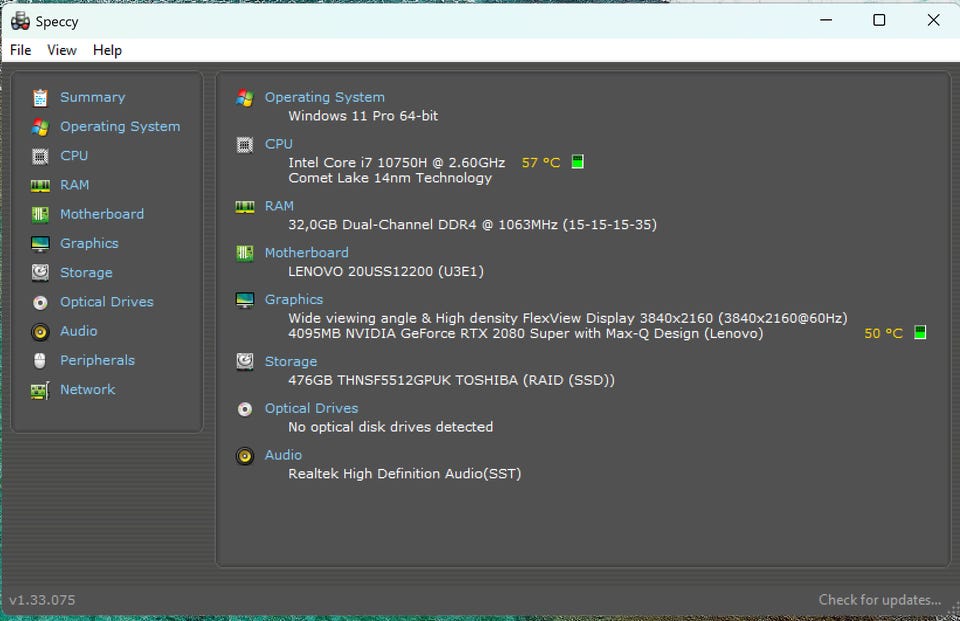Click the Motherboard heading link in summary
The width and height of the screenshot is (960, 621).
307,253
